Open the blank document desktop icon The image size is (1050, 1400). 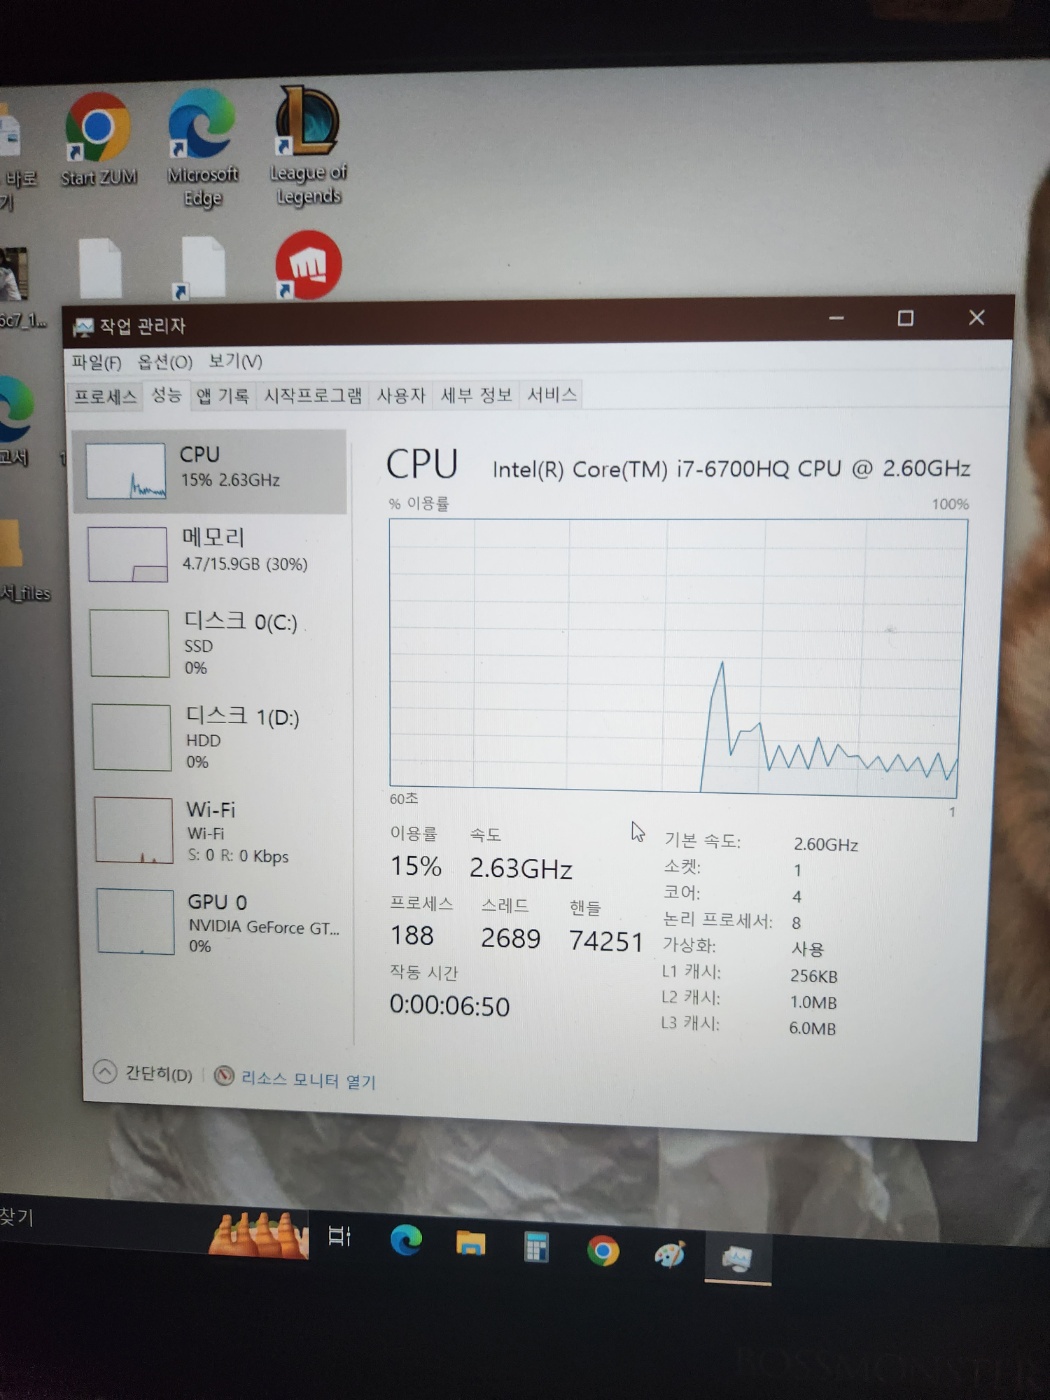coord(100,268)
